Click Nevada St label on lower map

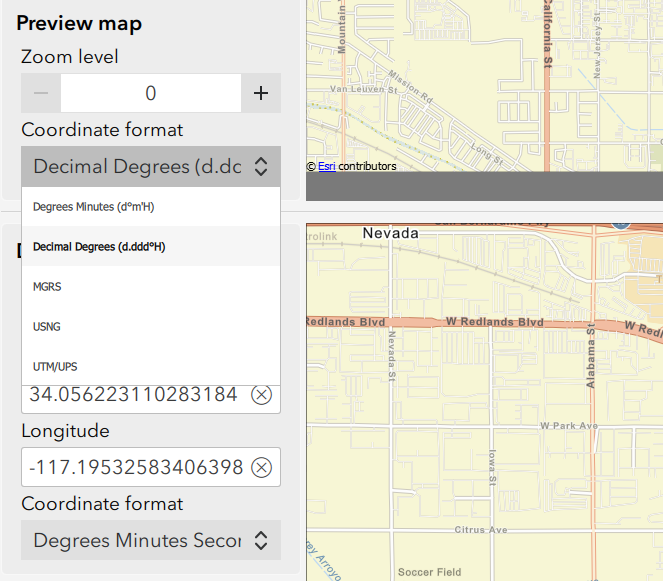[392, 356]
